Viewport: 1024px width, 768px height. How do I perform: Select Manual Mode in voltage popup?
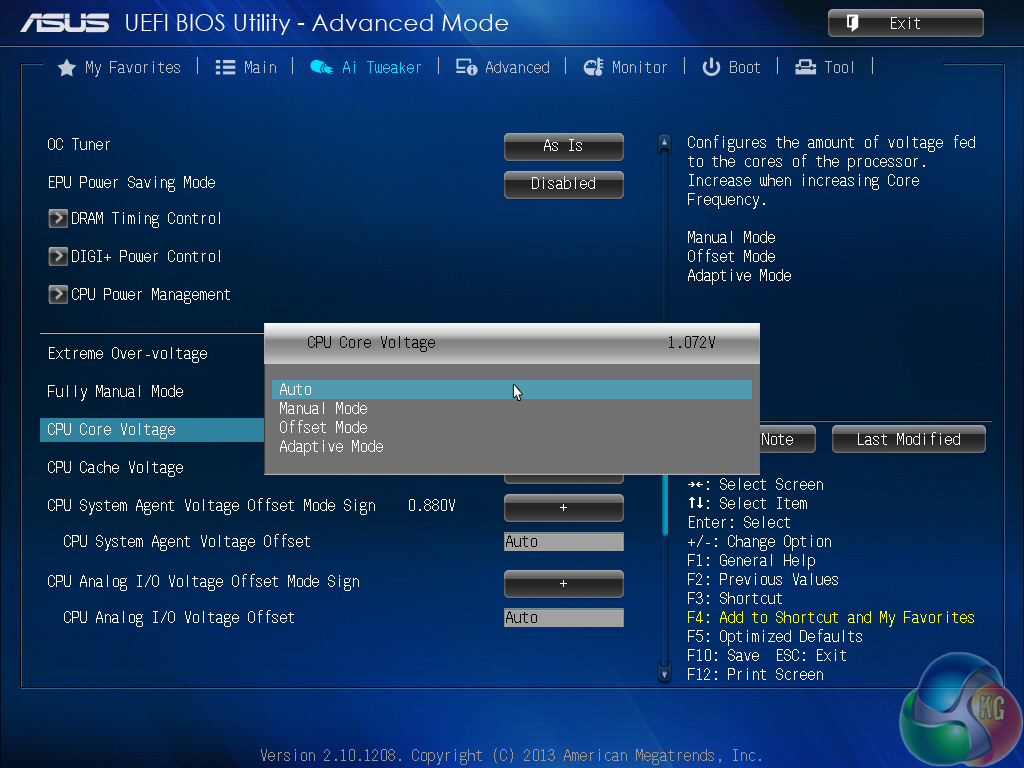click(512, 408)
